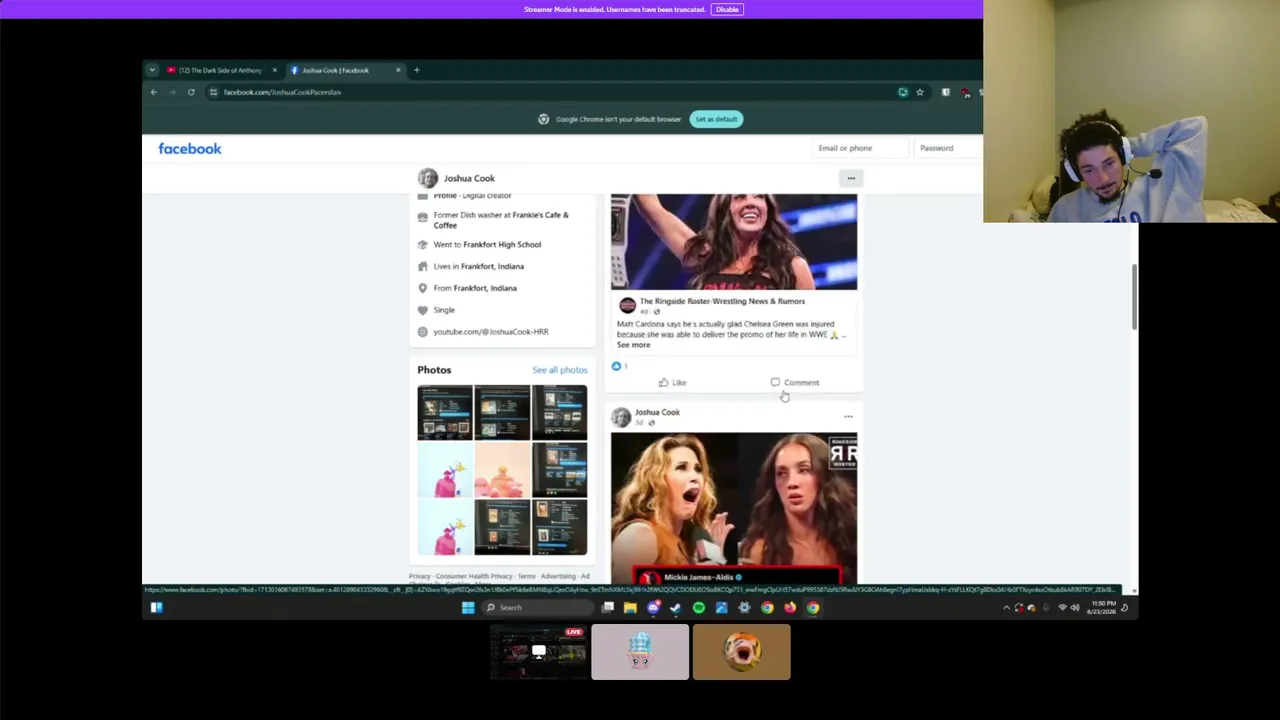Open the Privacy footer link

click(420, 576)
